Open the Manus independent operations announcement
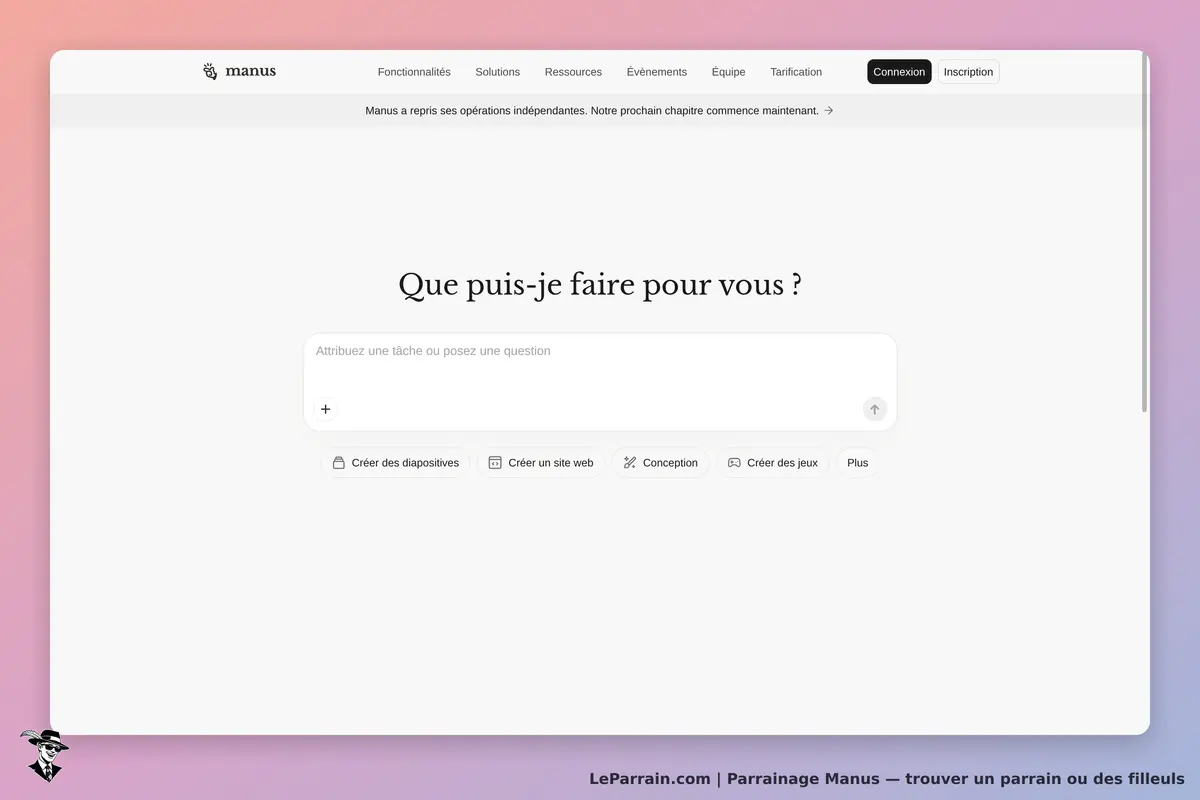 click(x=599, y=111)
